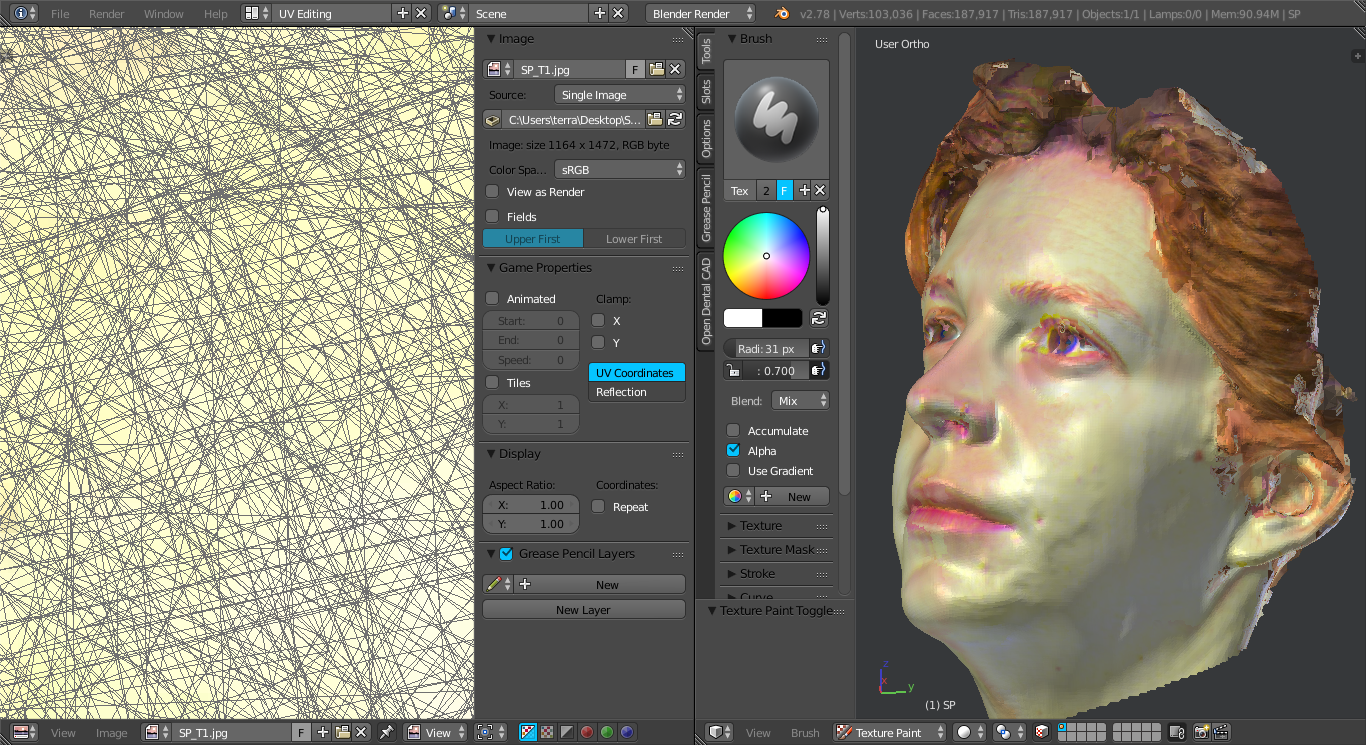Switch to the Slots tab

706,91
